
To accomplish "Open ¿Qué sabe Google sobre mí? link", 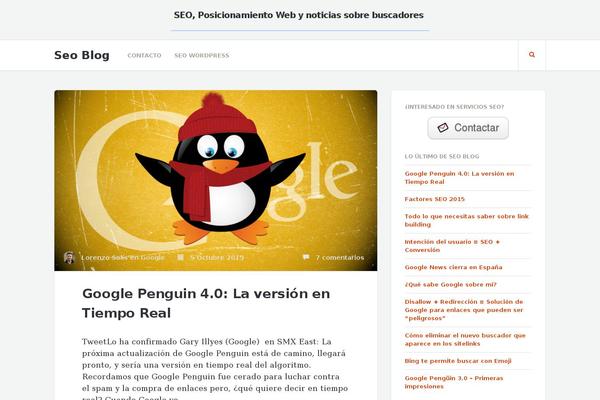I will [450, 284].
